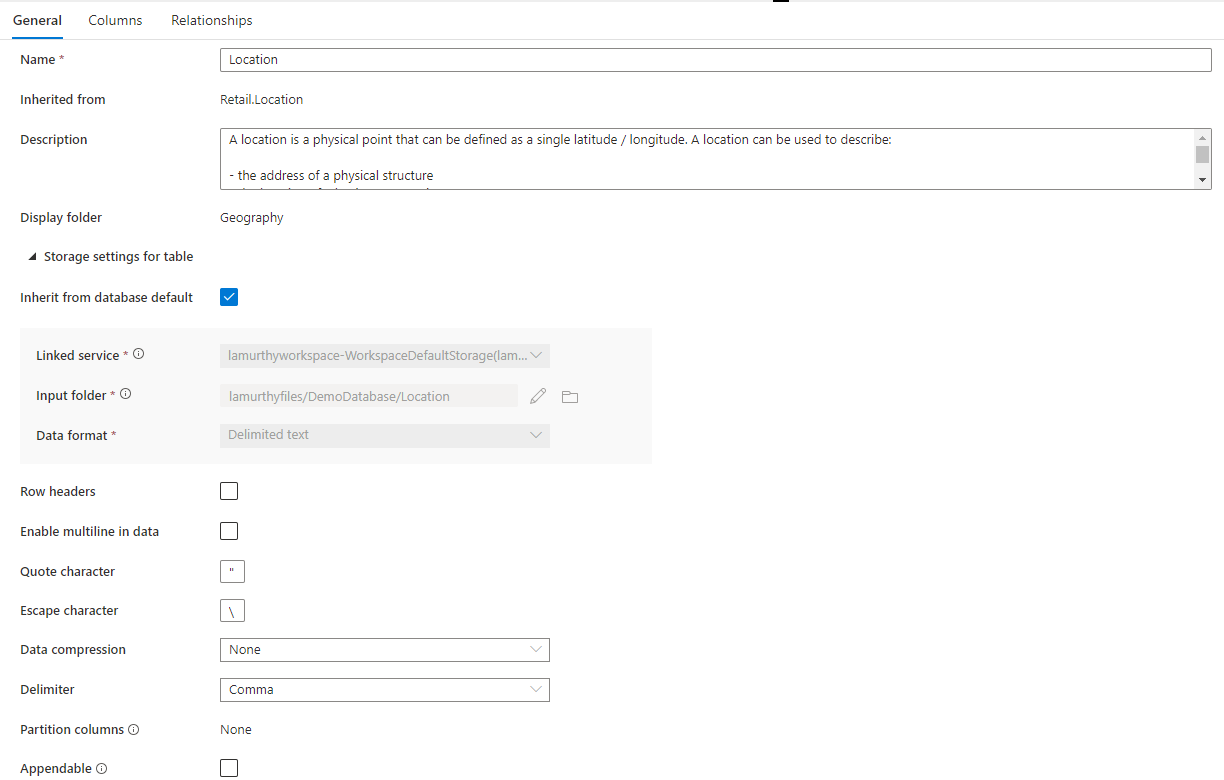Switch to the Columns tab
Image resolution: width=1224 pixels, height=780 pixels.
click(x=114, y=20)
